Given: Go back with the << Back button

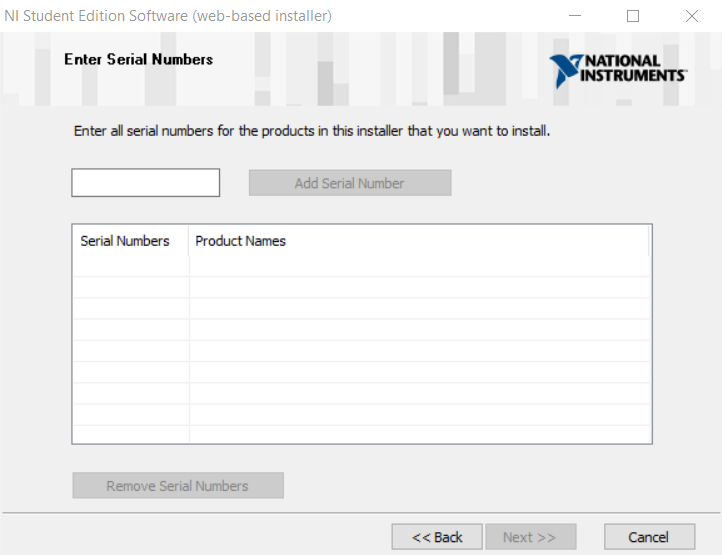Looking at the screenshot, I should [437, 537].
